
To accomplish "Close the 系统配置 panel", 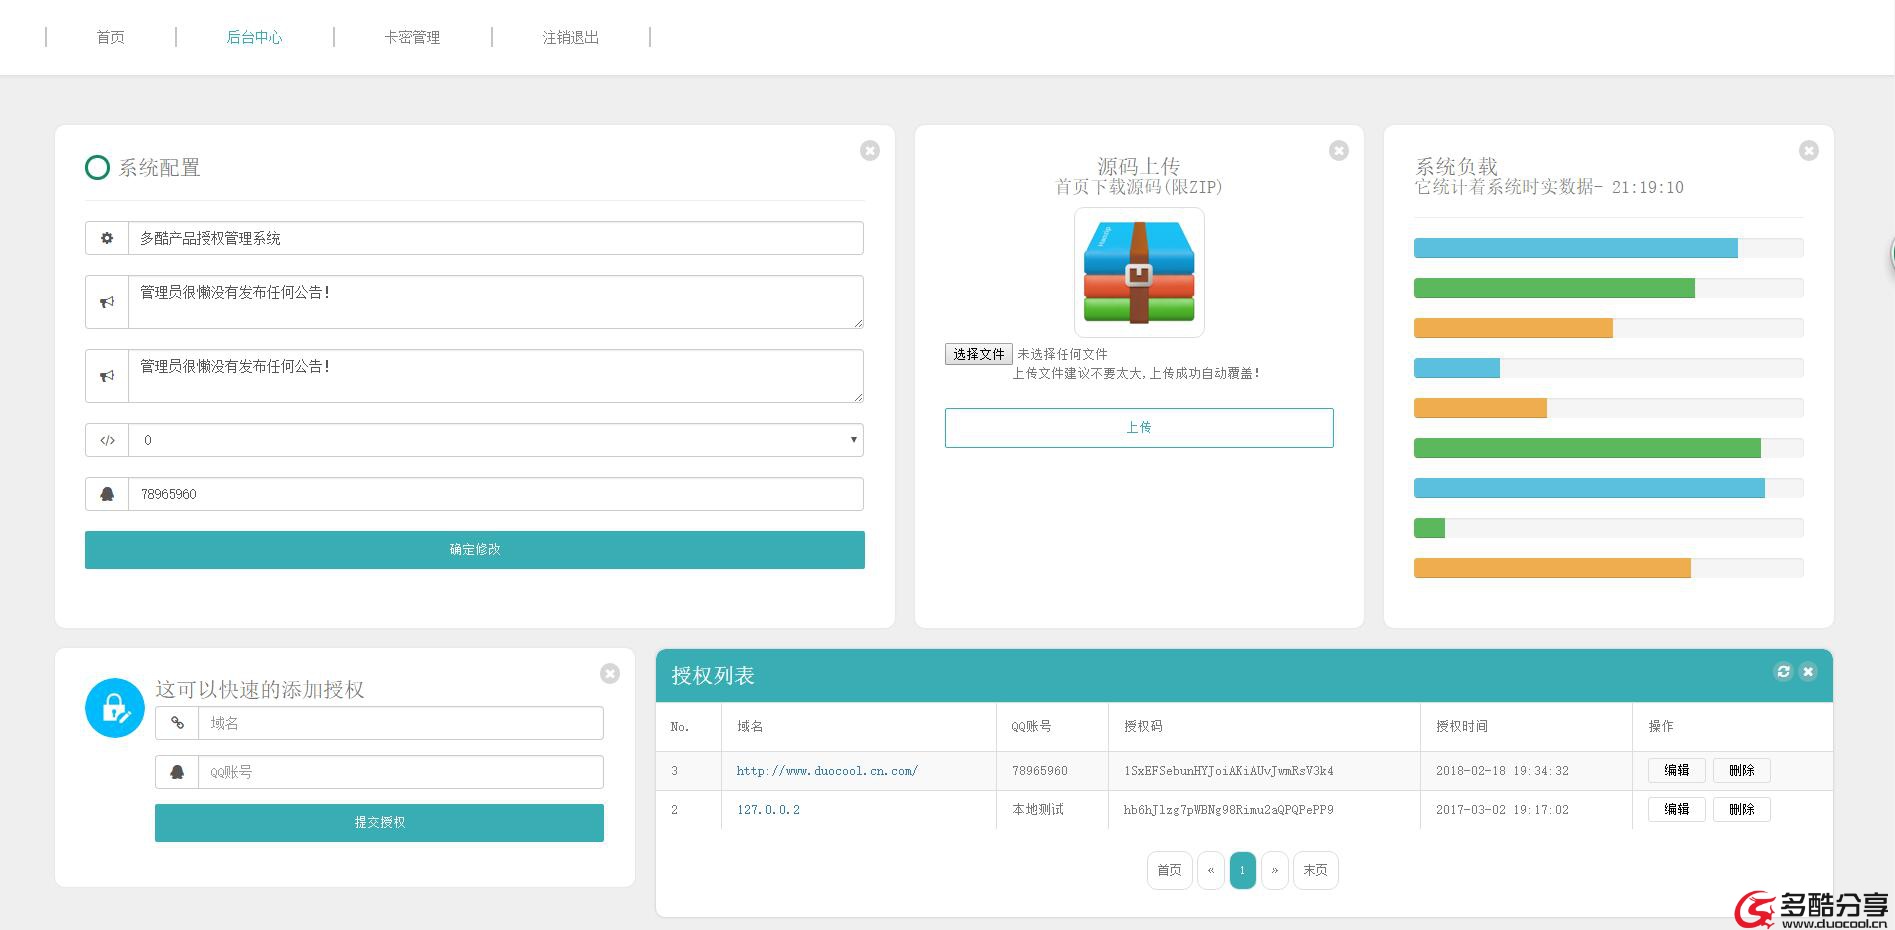I will (x=870, y=150).
